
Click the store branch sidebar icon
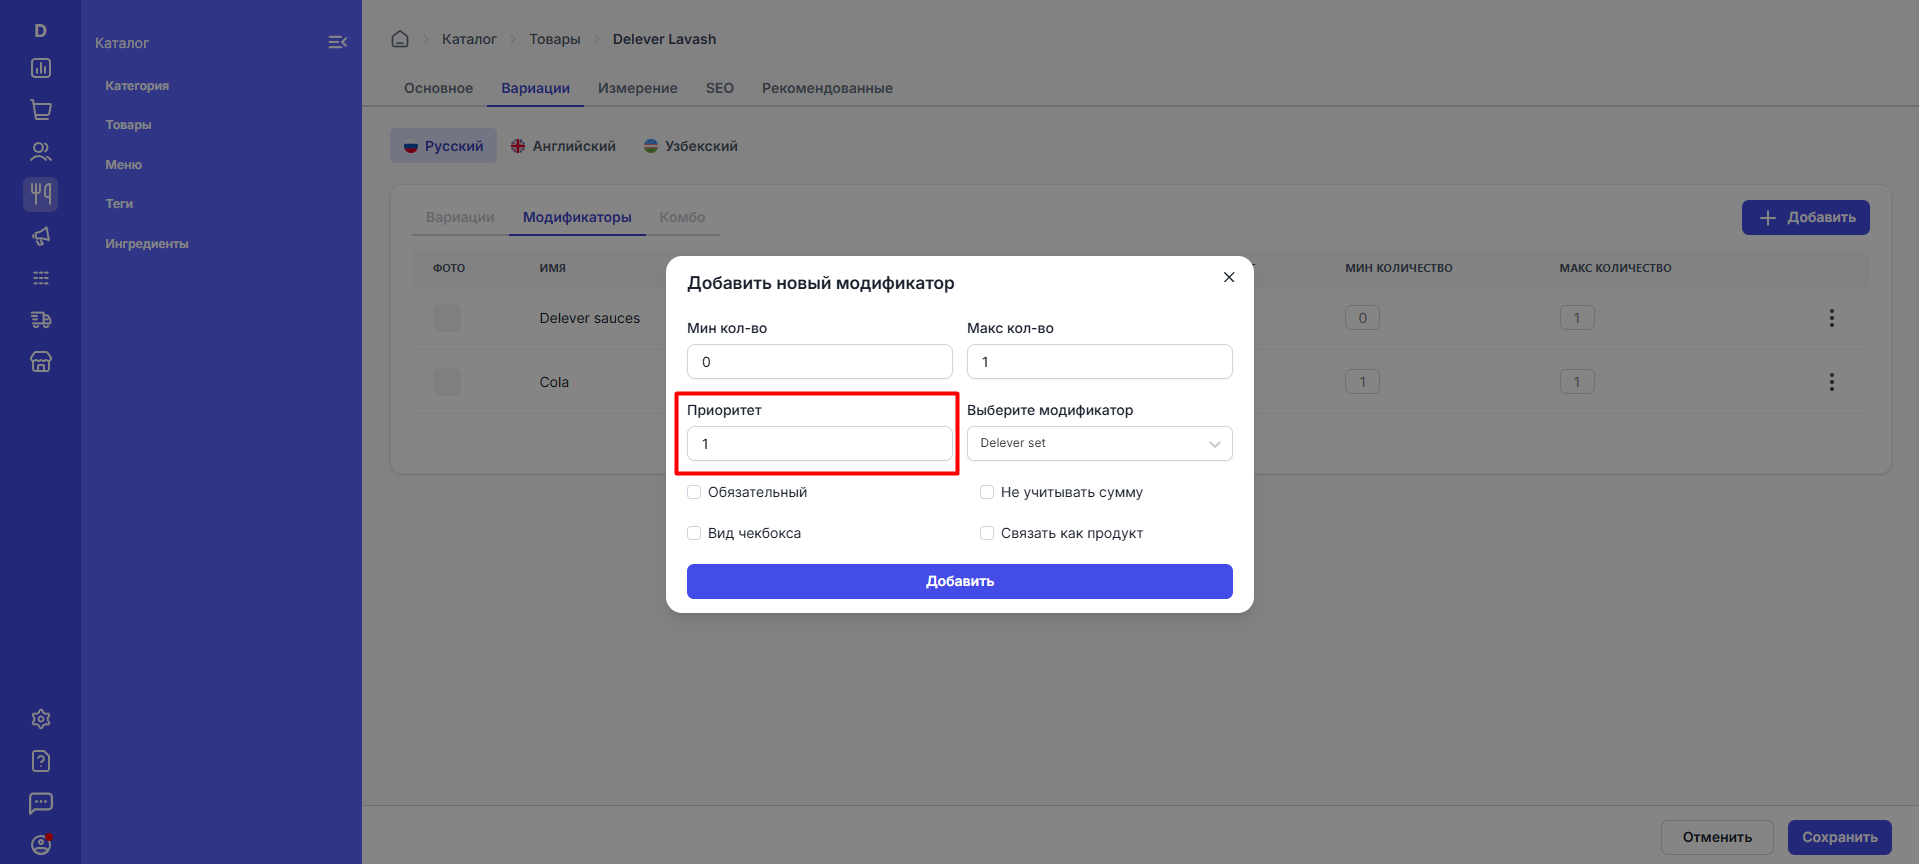point(41,362)
